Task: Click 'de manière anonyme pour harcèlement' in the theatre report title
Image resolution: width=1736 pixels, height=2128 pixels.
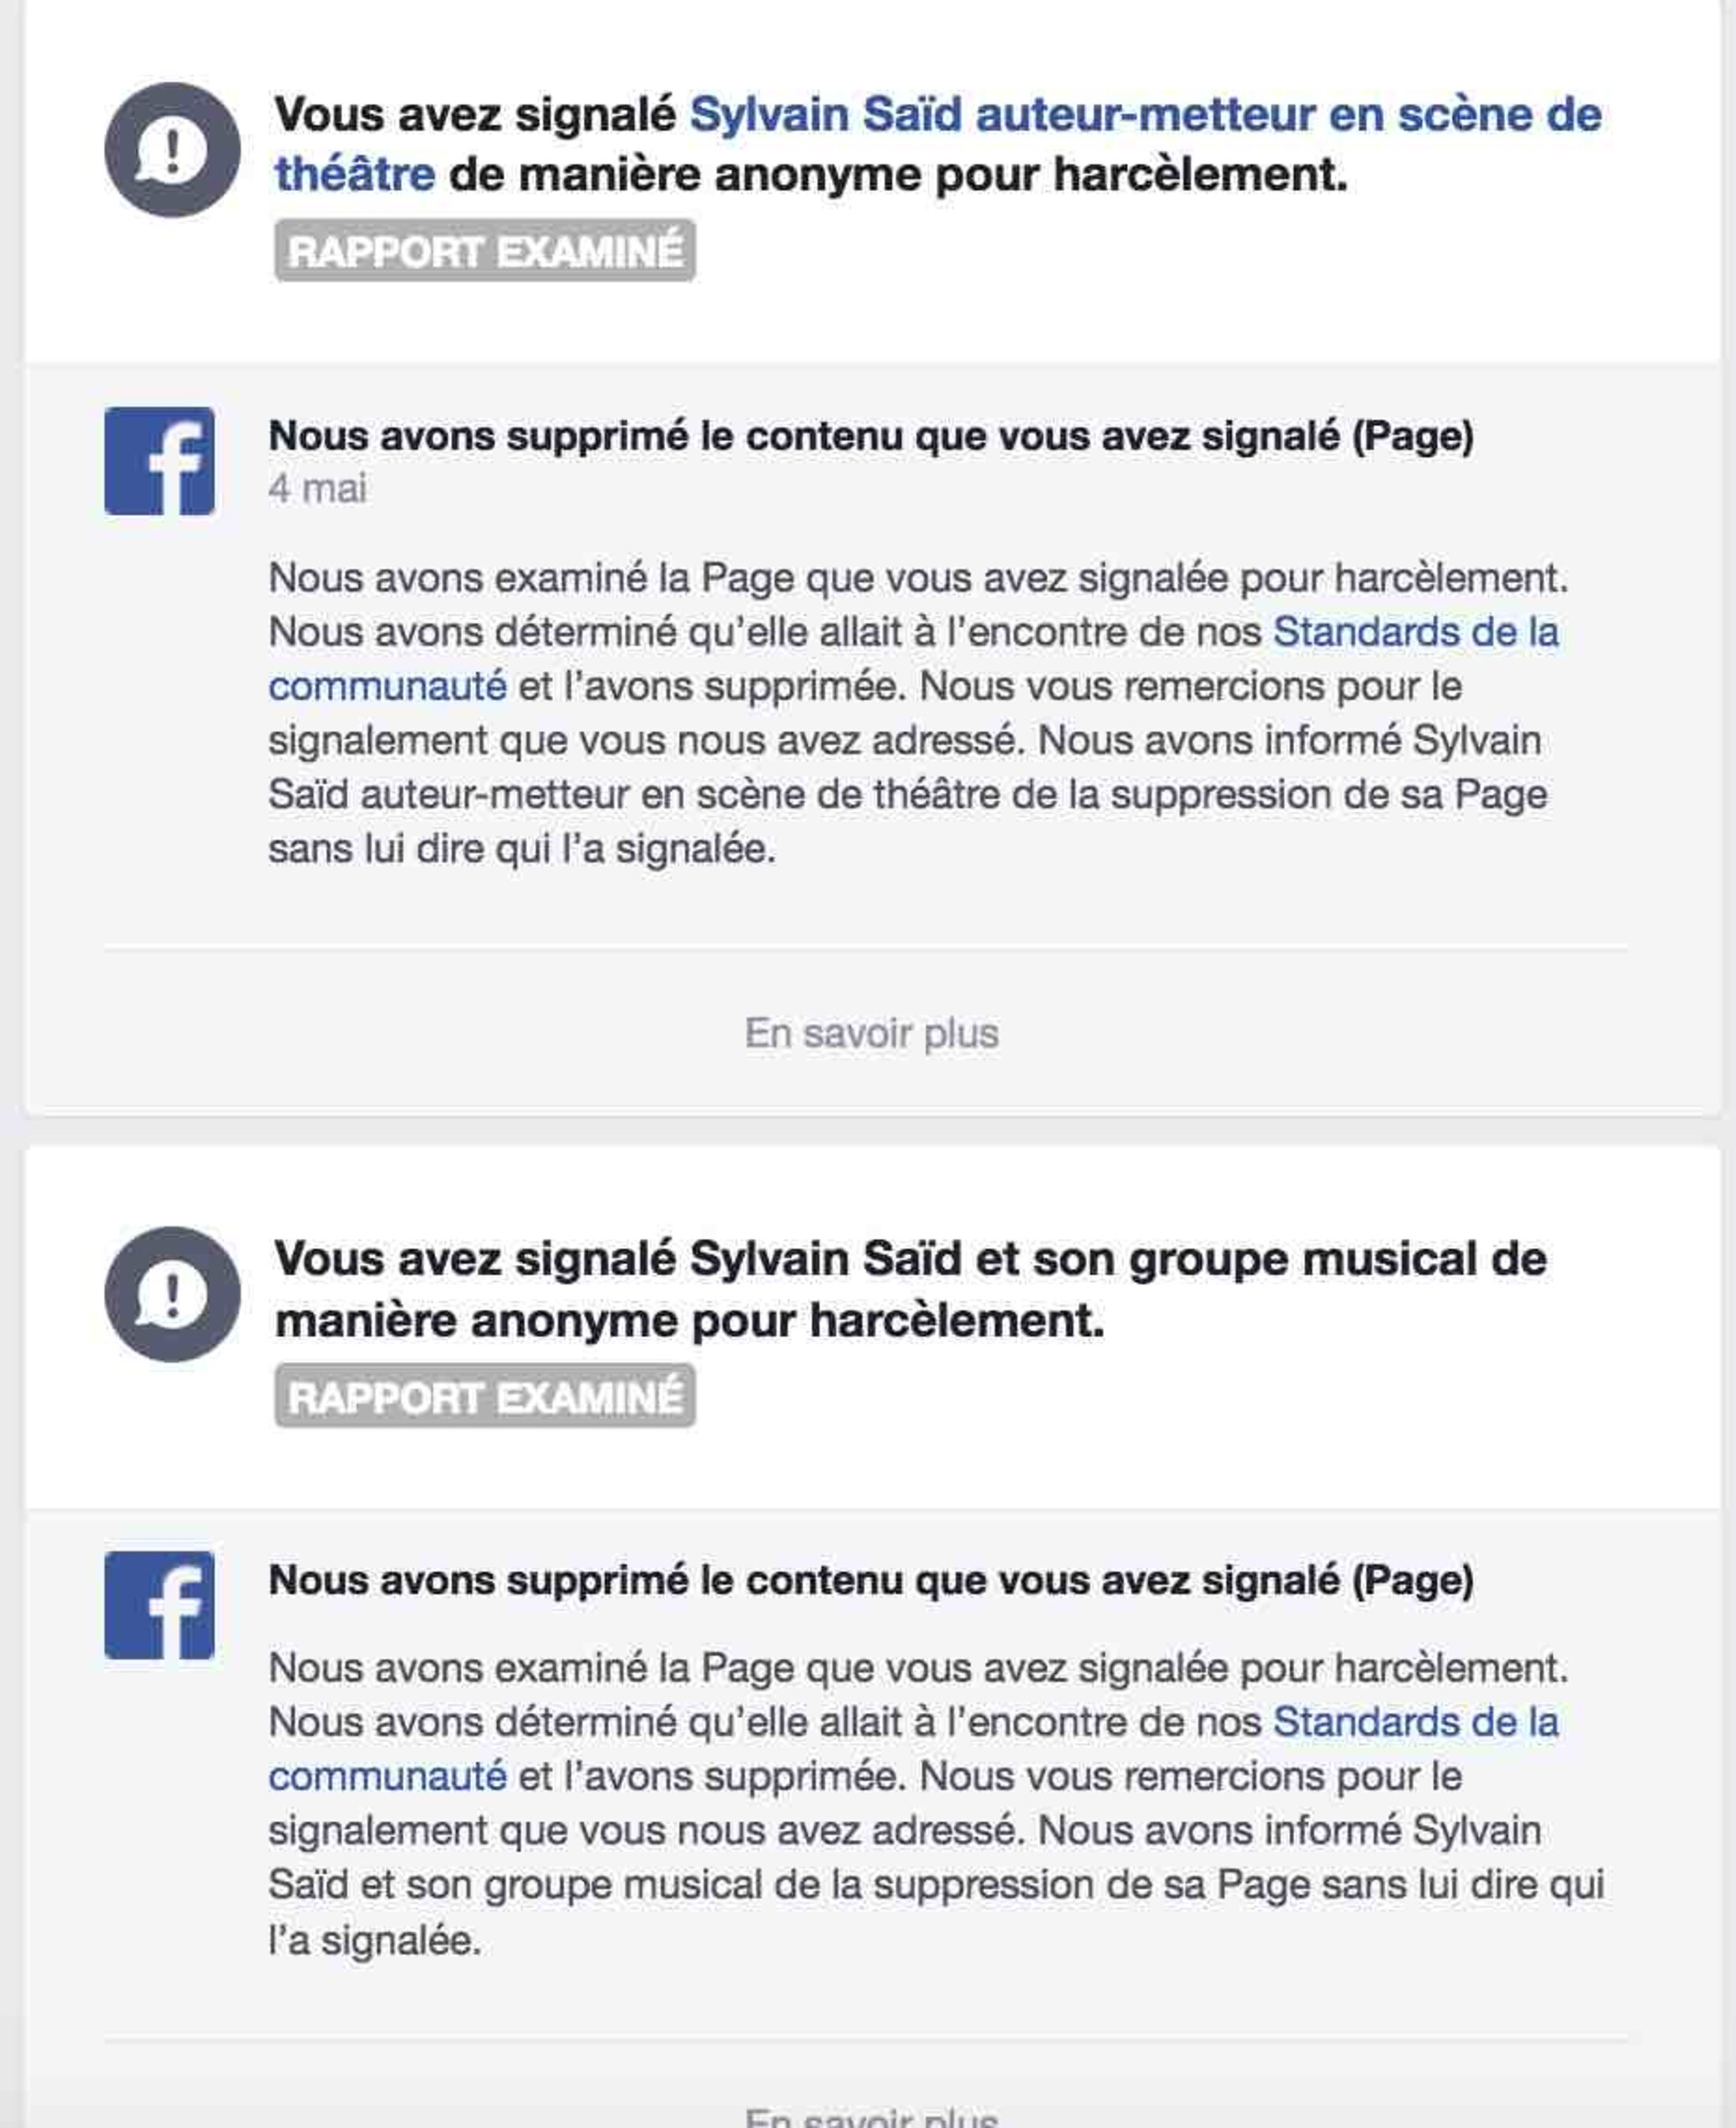Action: coord(897,175)
